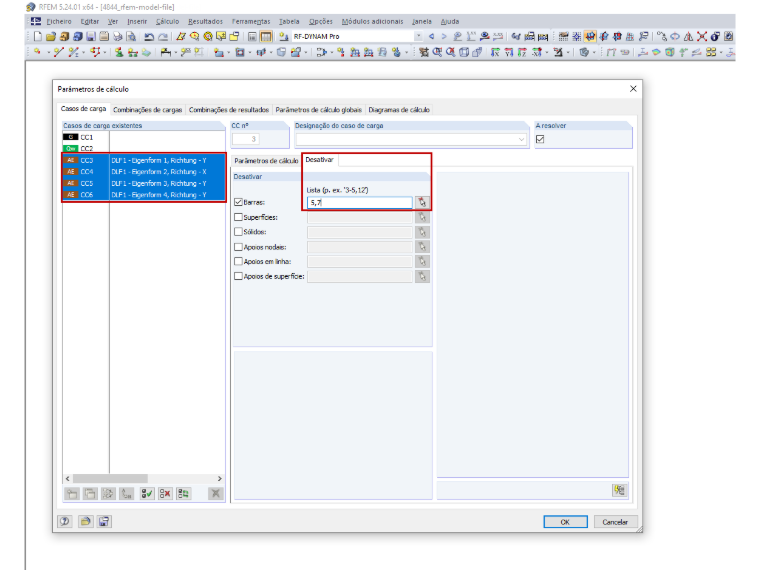Viewport: 760px width, 570px height.
Task: Click the Cancelar button
Action: (x=615, y=522)
